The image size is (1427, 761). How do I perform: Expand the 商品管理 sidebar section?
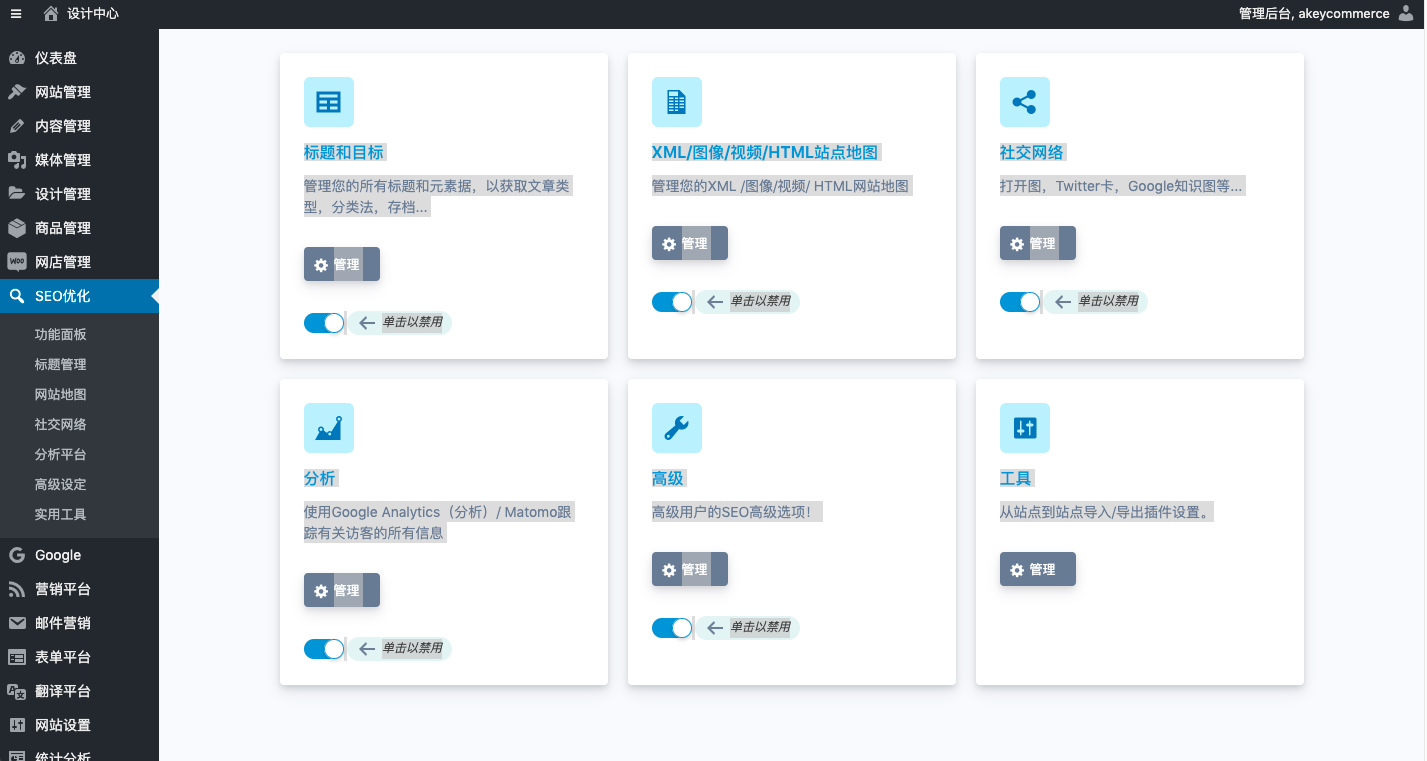pyautogui.click(x=62, y=228)
